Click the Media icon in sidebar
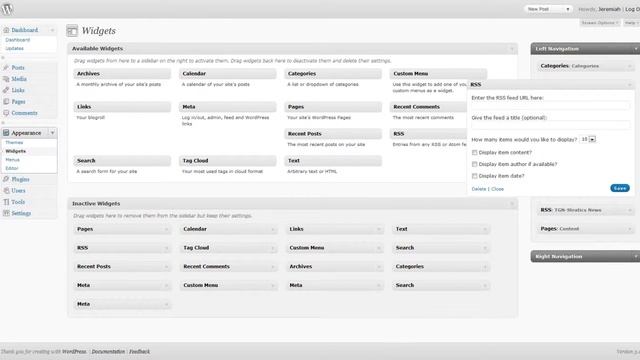The width and height of the screenshot is (640, 360). pos(6,79)
